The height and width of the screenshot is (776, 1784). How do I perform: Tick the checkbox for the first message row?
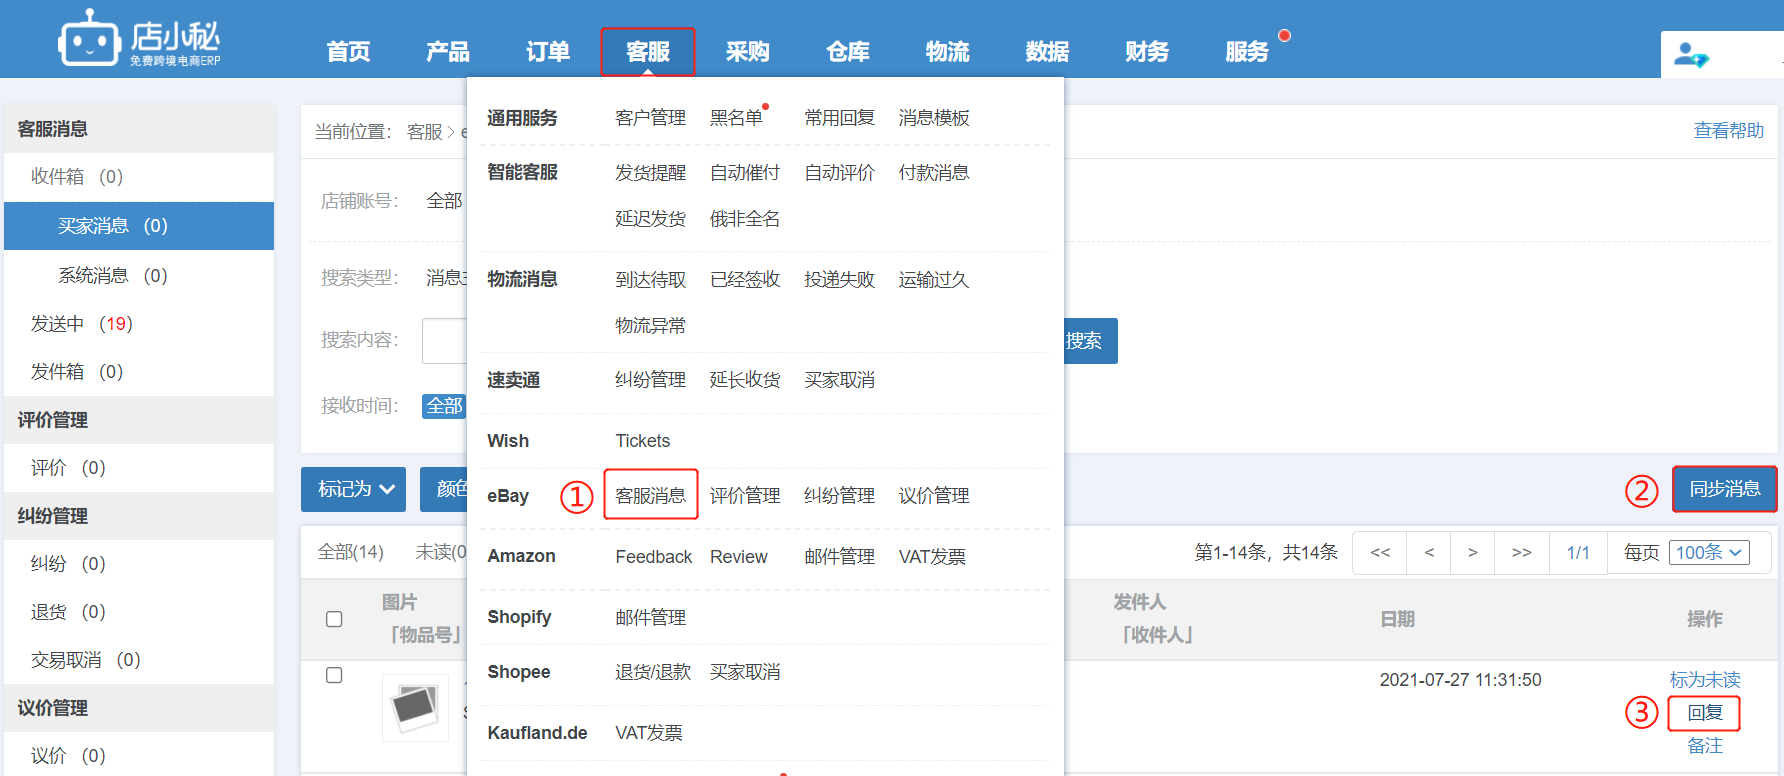[x=334, y=675]
